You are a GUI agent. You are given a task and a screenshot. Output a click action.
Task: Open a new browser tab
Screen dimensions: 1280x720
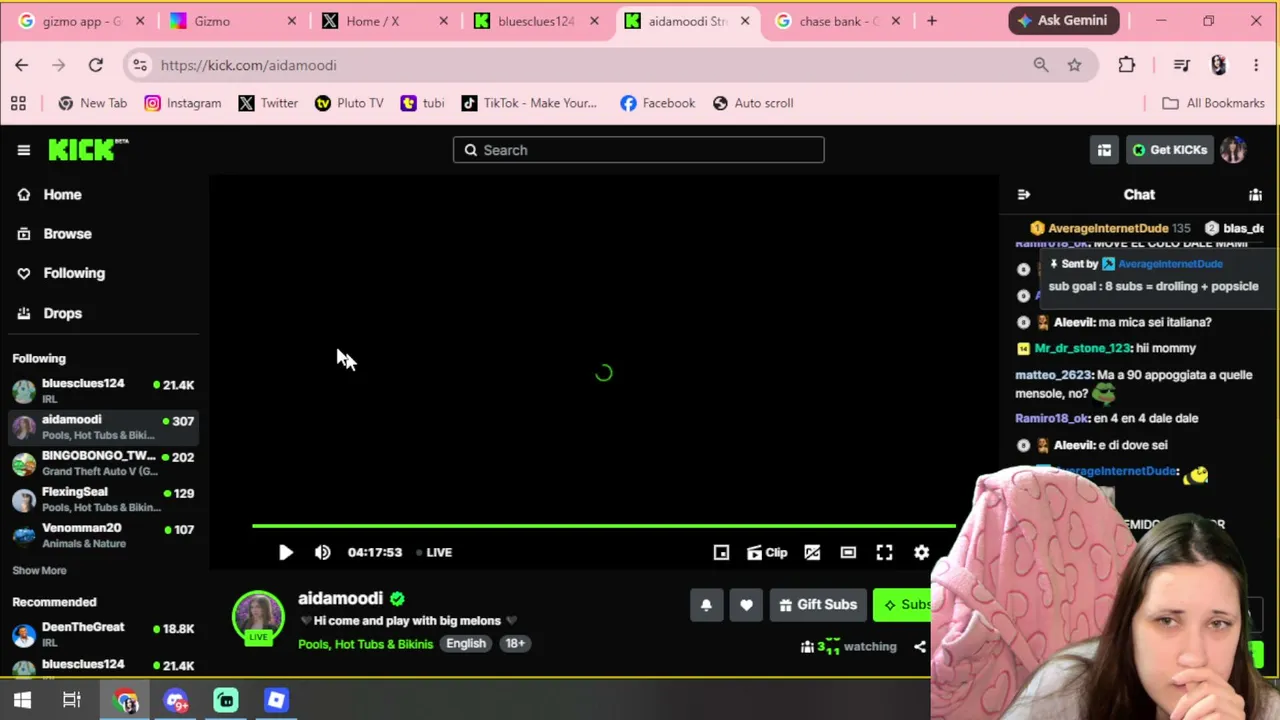pyautogui.click(x=932, y=21)
